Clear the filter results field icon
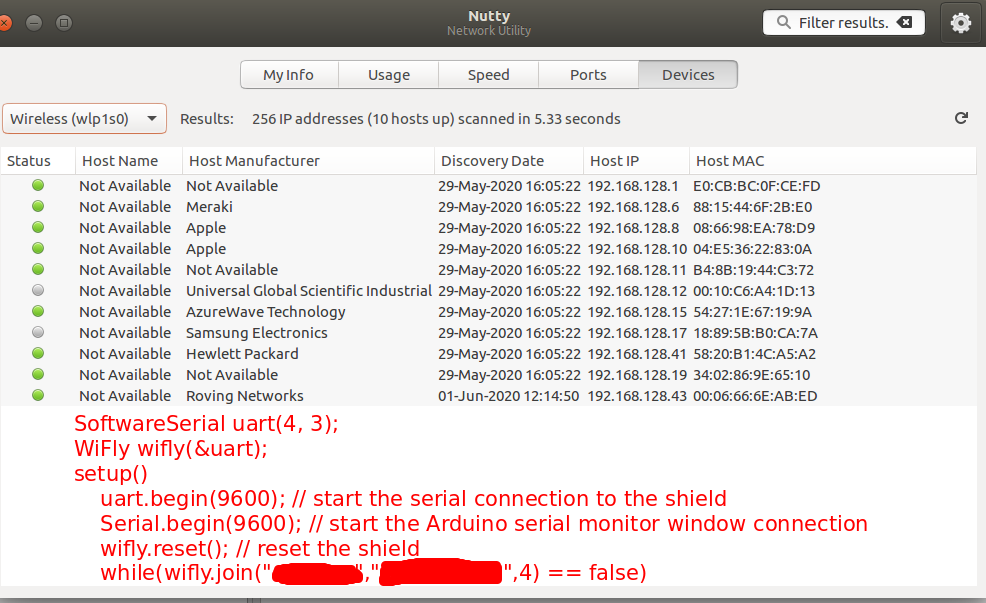The height and width of the screenshot is (603, 986). tap(904, 23)
